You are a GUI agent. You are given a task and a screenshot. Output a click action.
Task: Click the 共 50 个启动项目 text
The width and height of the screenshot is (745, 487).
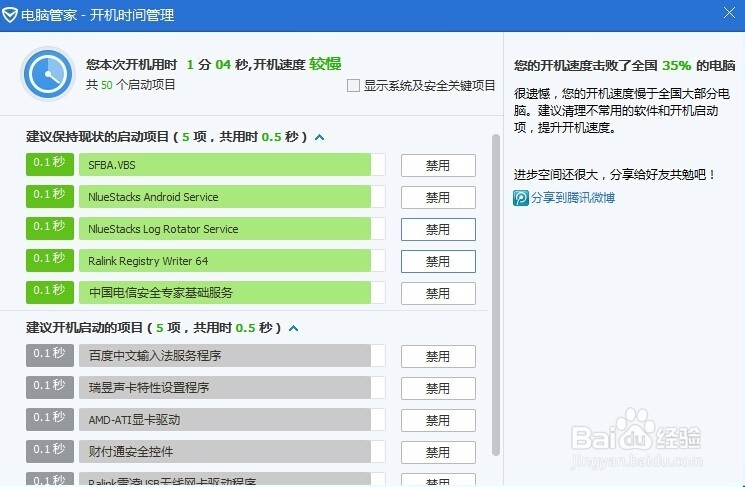click(x=131, y=85)
